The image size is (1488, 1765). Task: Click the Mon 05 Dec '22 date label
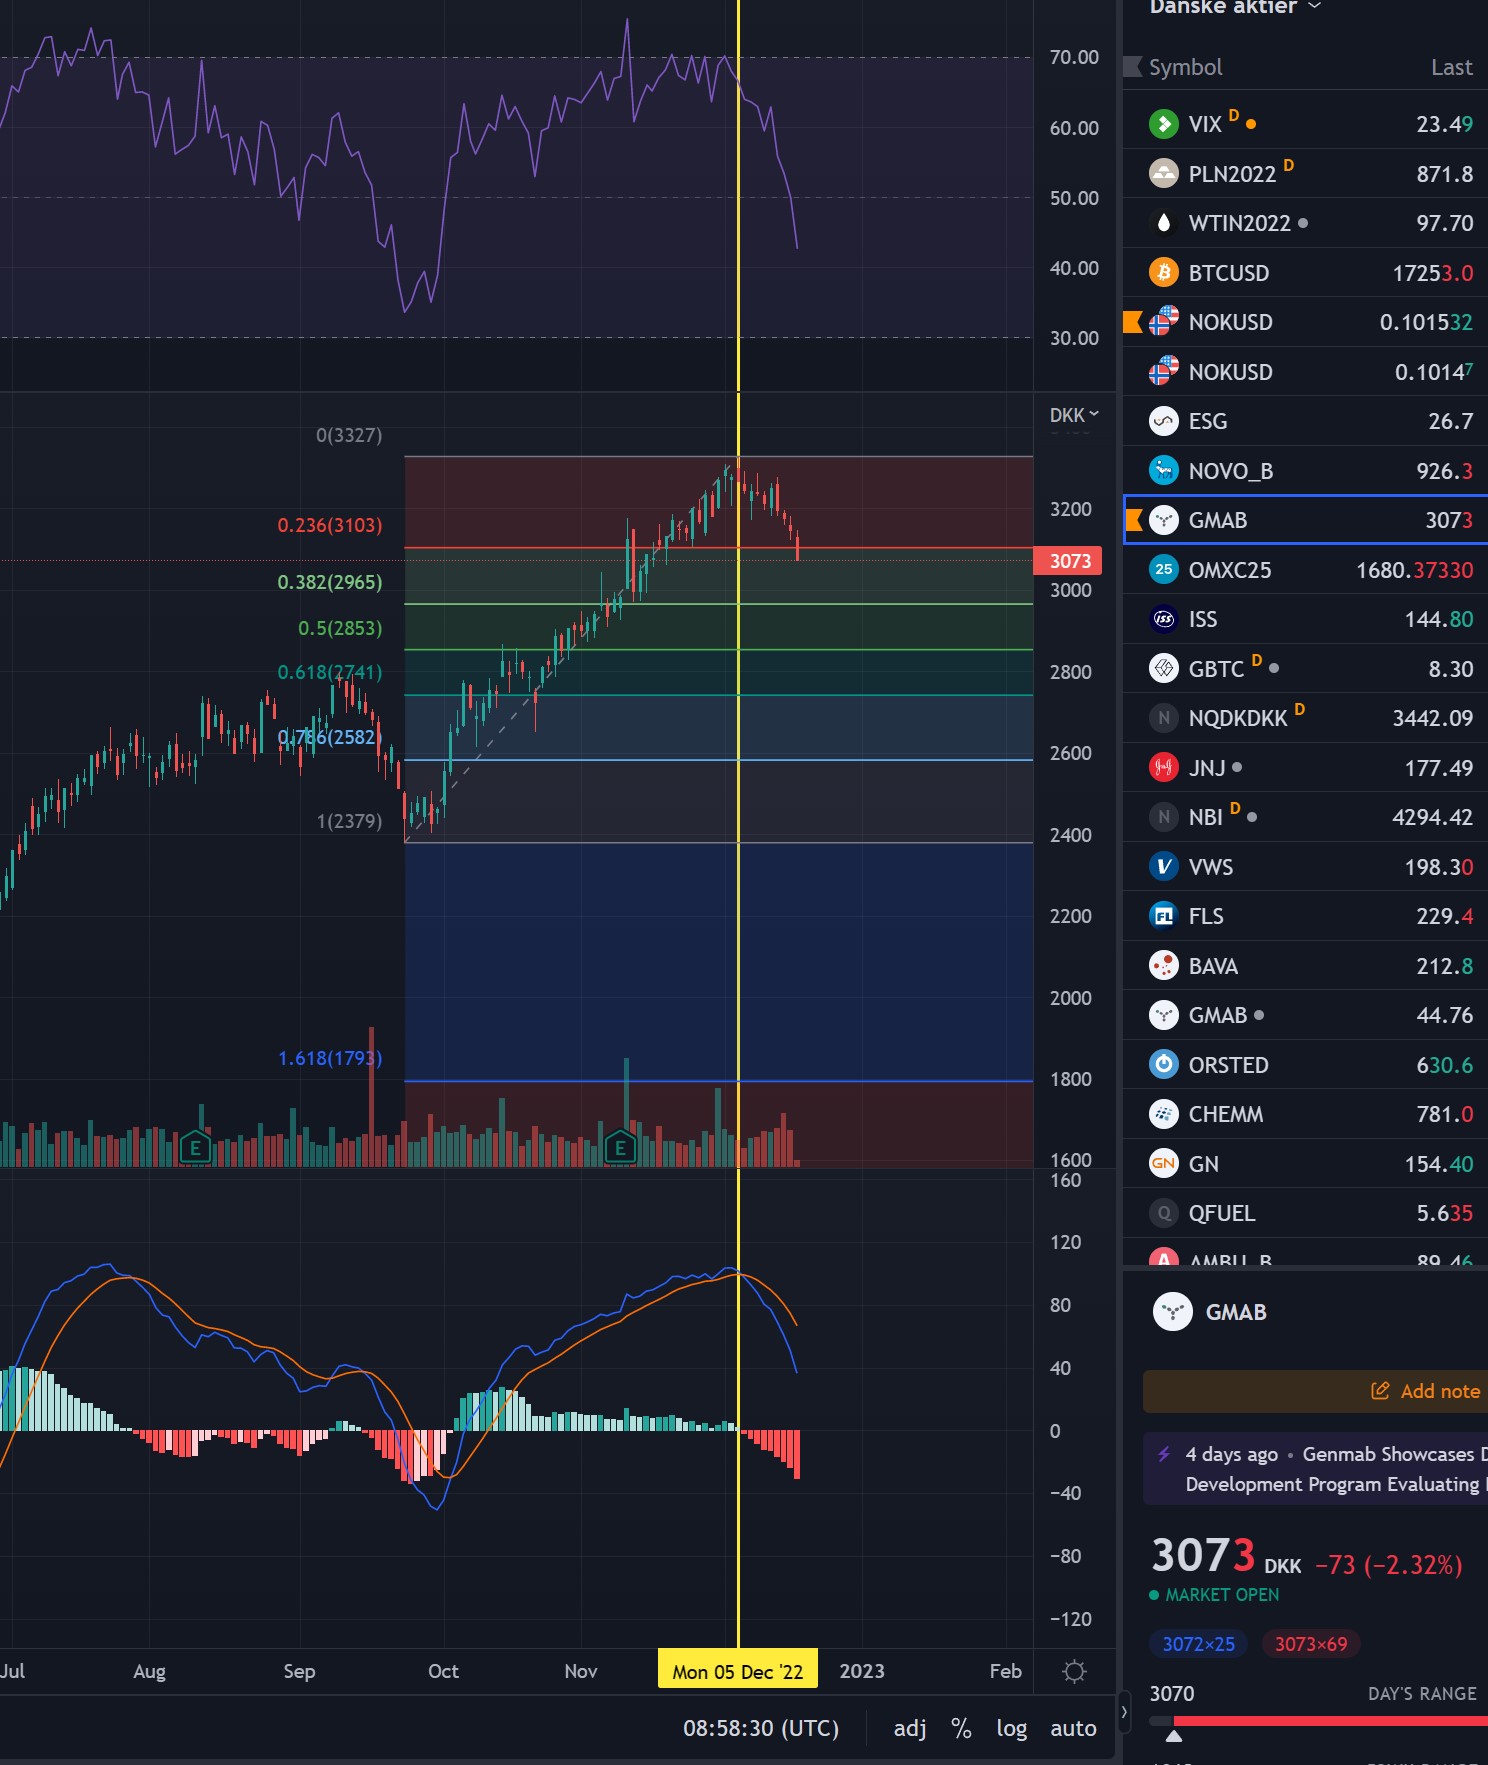pos(738,1671)
